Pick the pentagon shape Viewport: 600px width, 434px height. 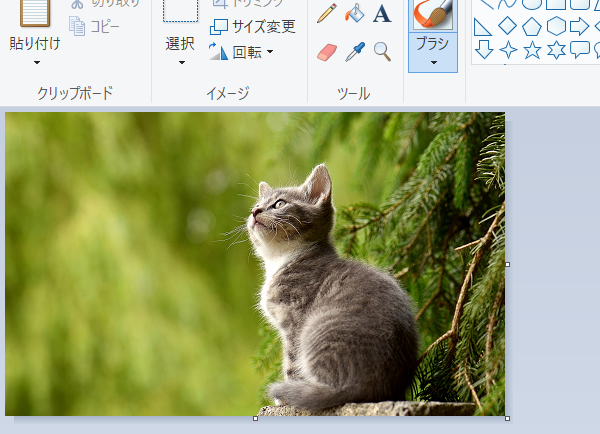(x=532, y=27)
